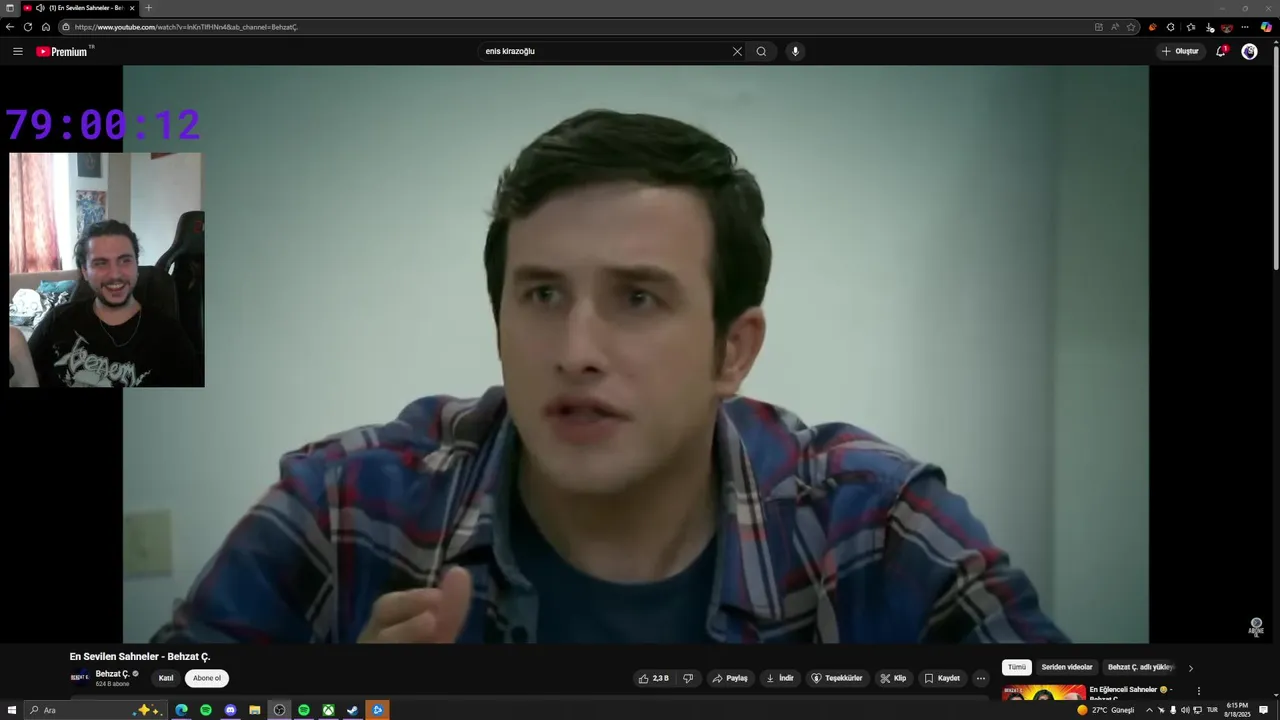1280x720 pixels.
Task: Open Behzat Ç. channel name link
Action: coord(113,674)
